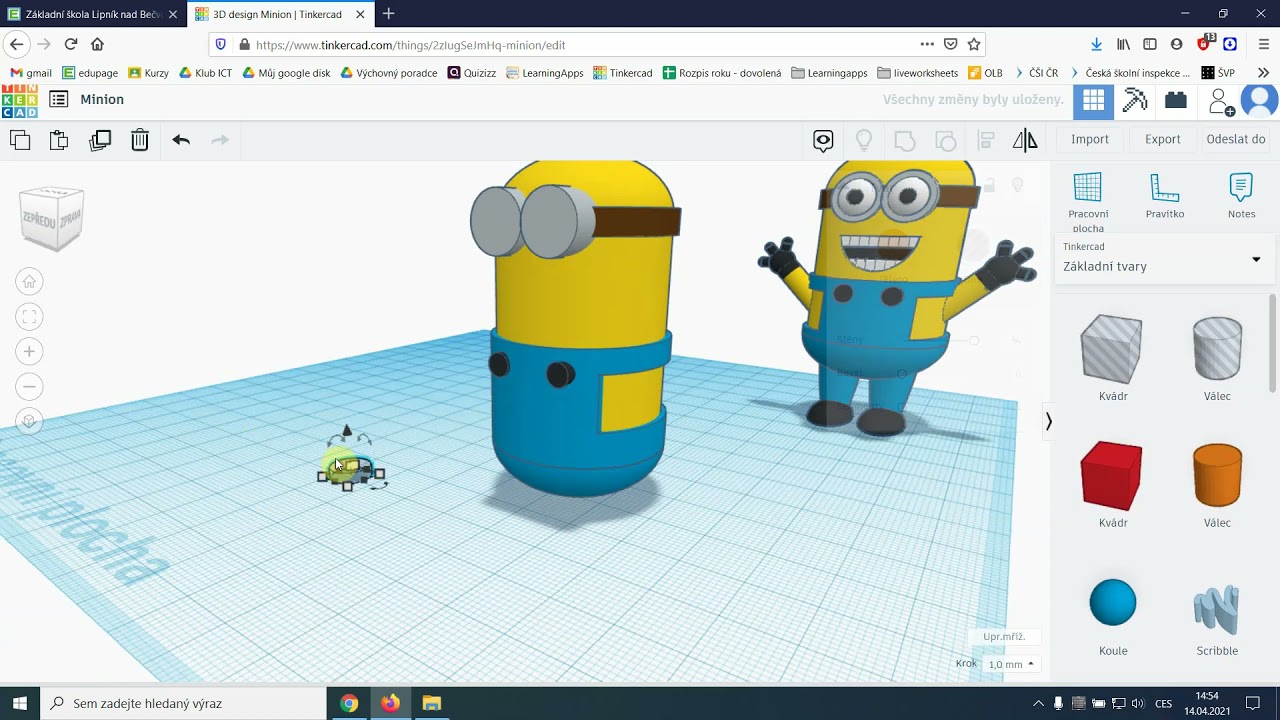Zoom out with the minus button
This screenshot has width=1280, height=720.
(x=29, y=387)
